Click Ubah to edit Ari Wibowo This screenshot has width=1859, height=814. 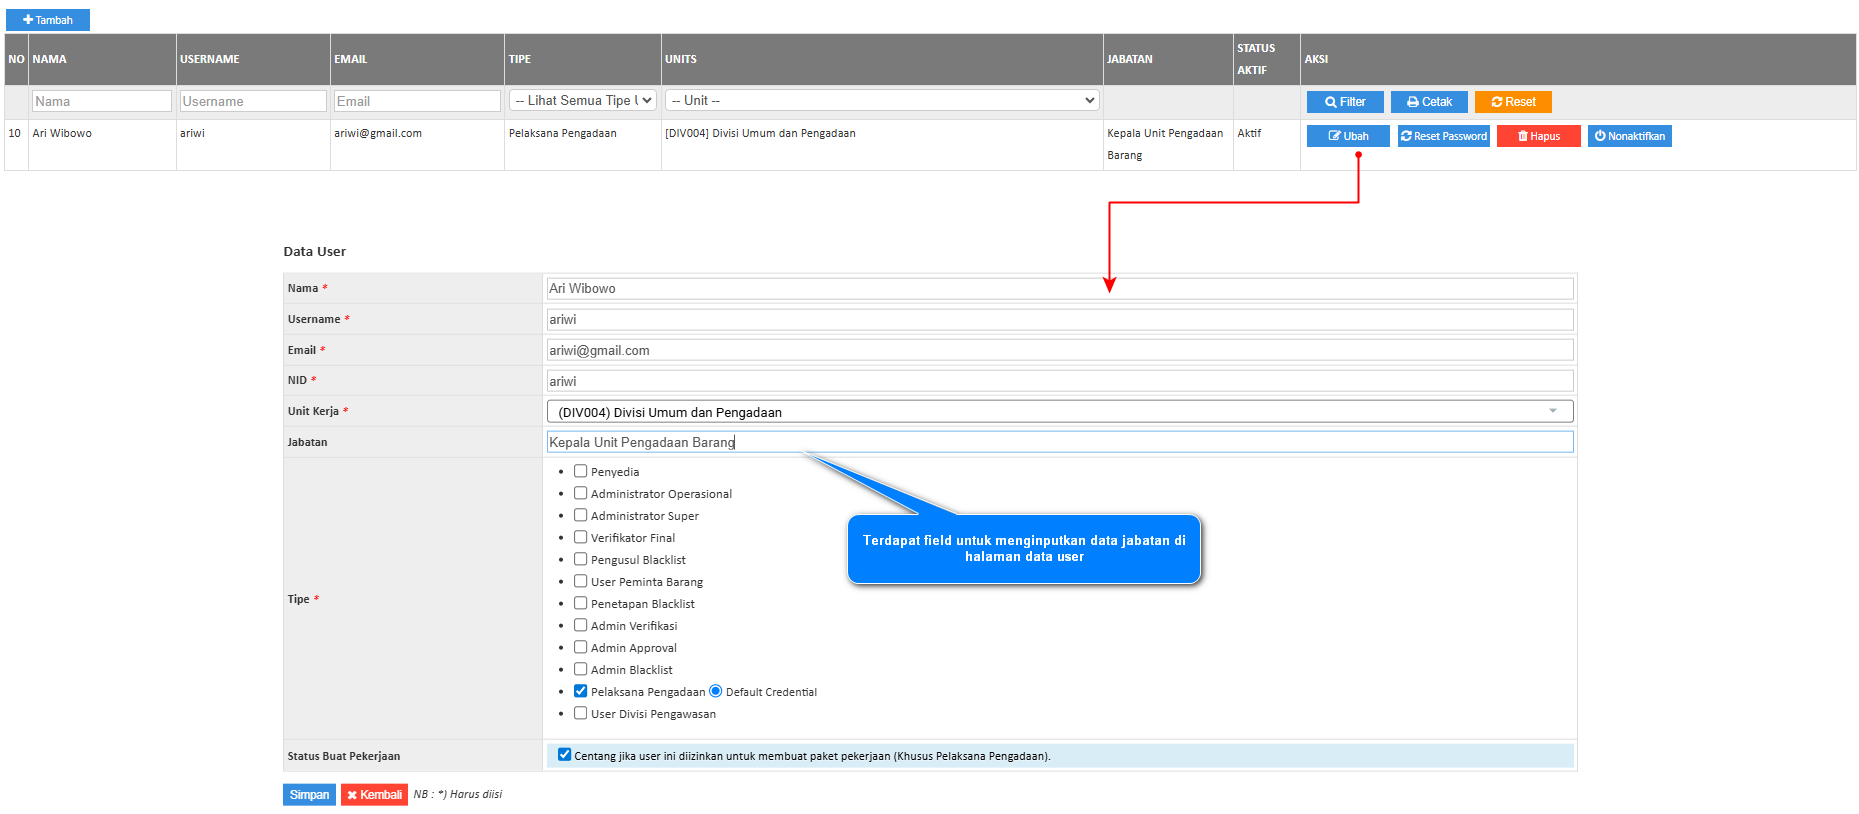tap(1347, 136)
